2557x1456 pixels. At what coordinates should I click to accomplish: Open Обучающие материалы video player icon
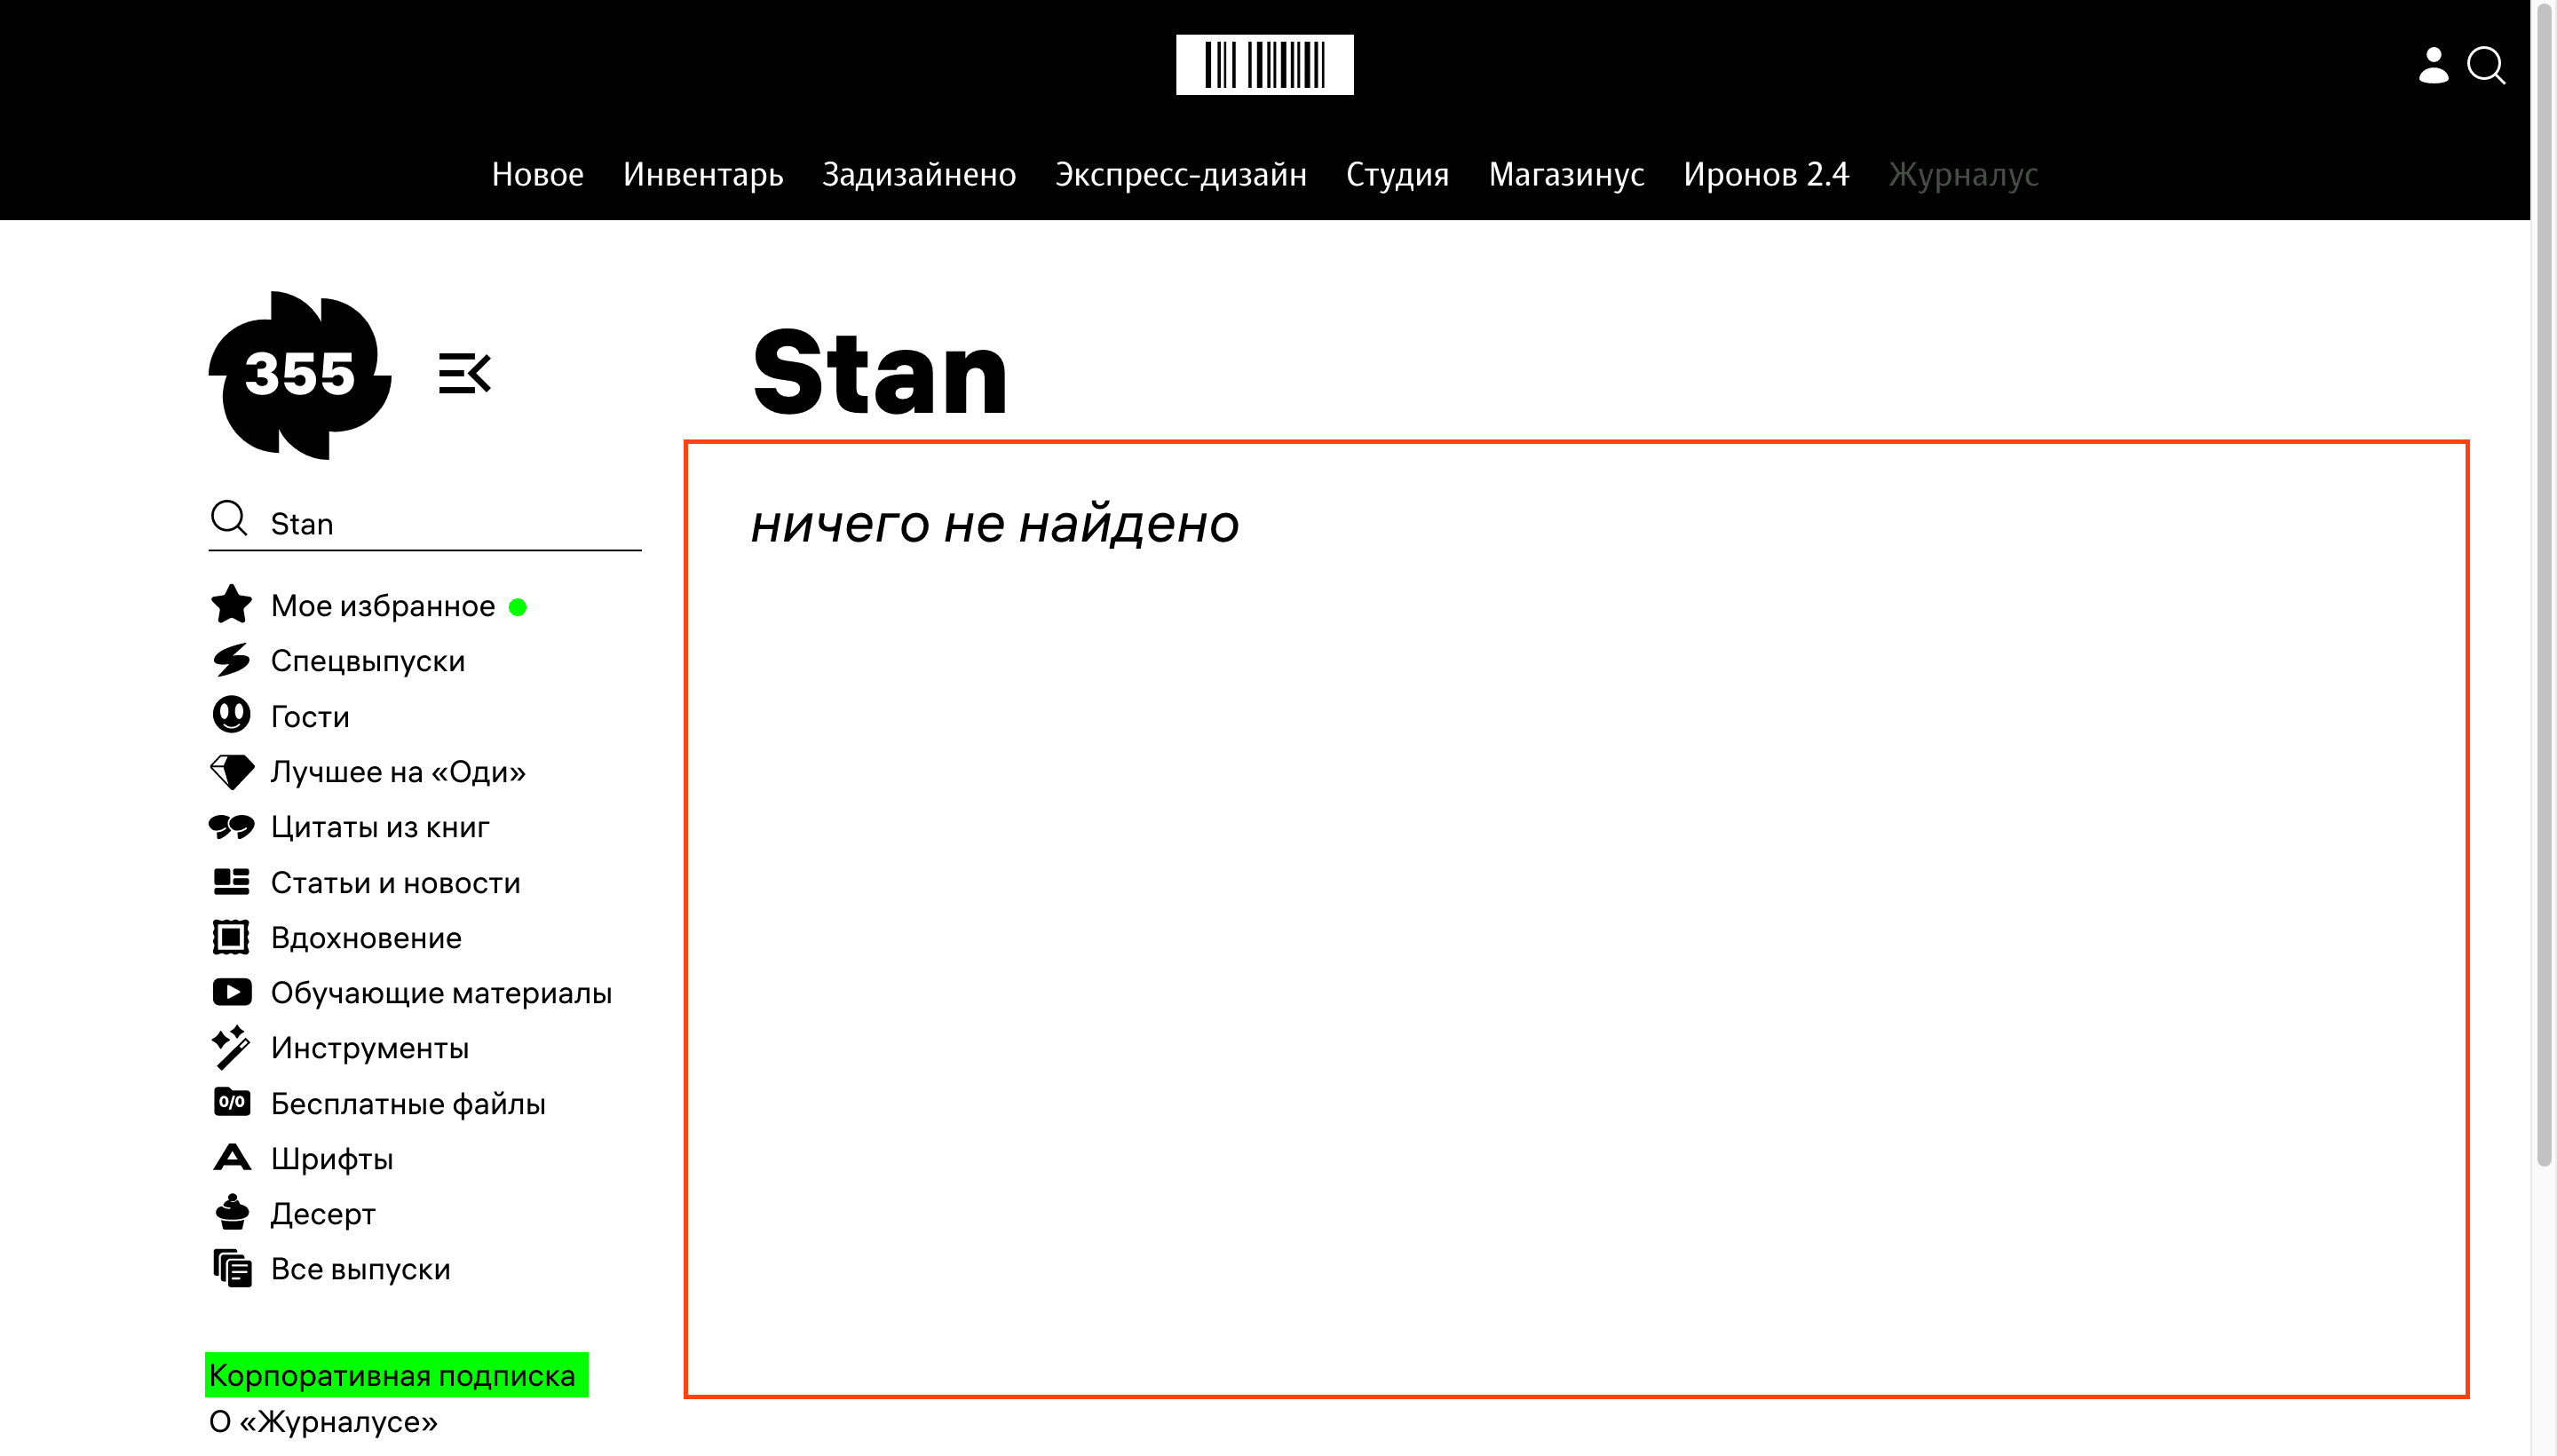(x=231, y=991)
